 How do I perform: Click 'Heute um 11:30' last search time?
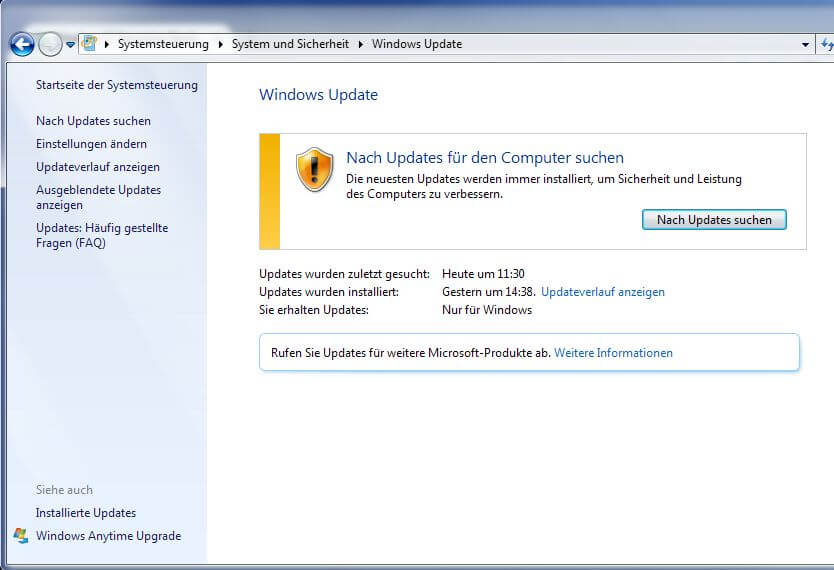(483, 274)
